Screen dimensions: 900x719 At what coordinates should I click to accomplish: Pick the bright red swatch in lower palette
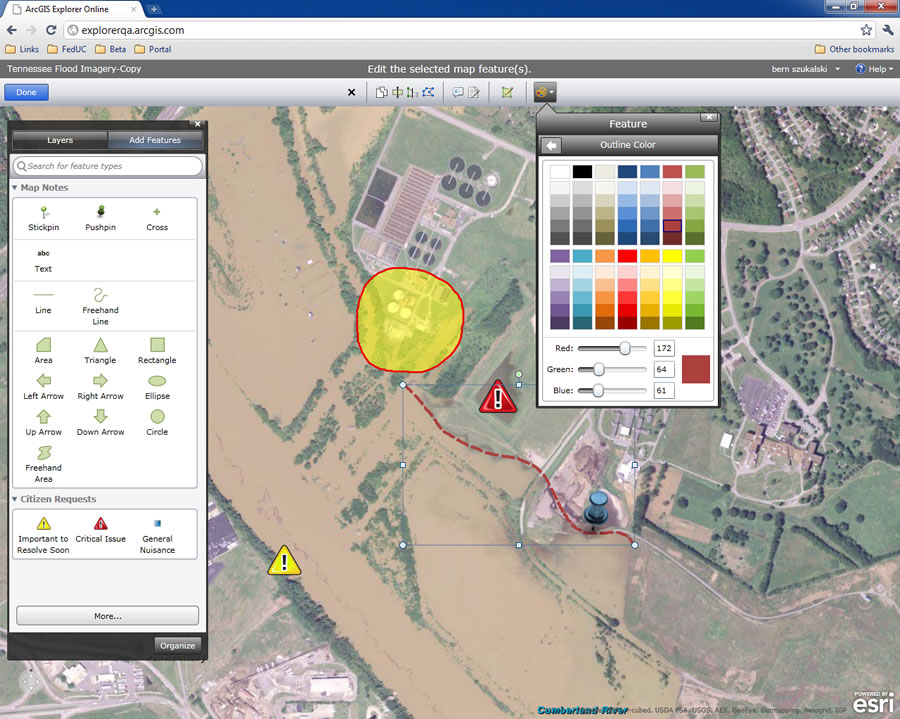(627, 256)
